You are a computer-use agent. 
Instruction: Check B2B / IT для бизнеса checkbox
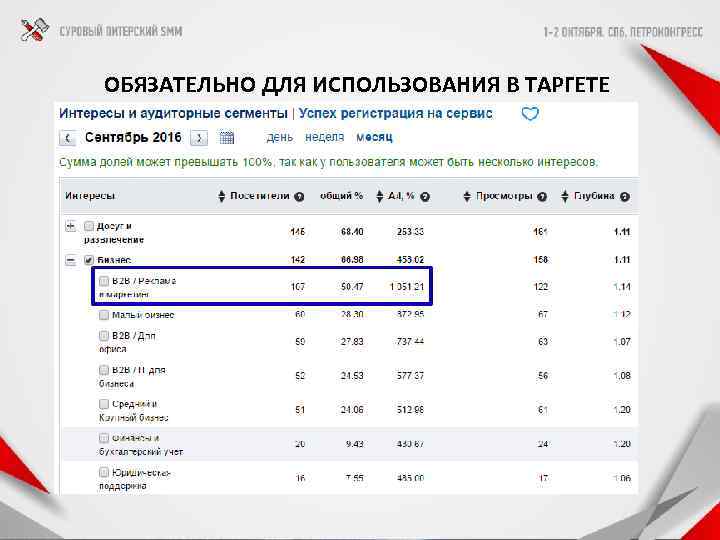(x=104, y=370)
